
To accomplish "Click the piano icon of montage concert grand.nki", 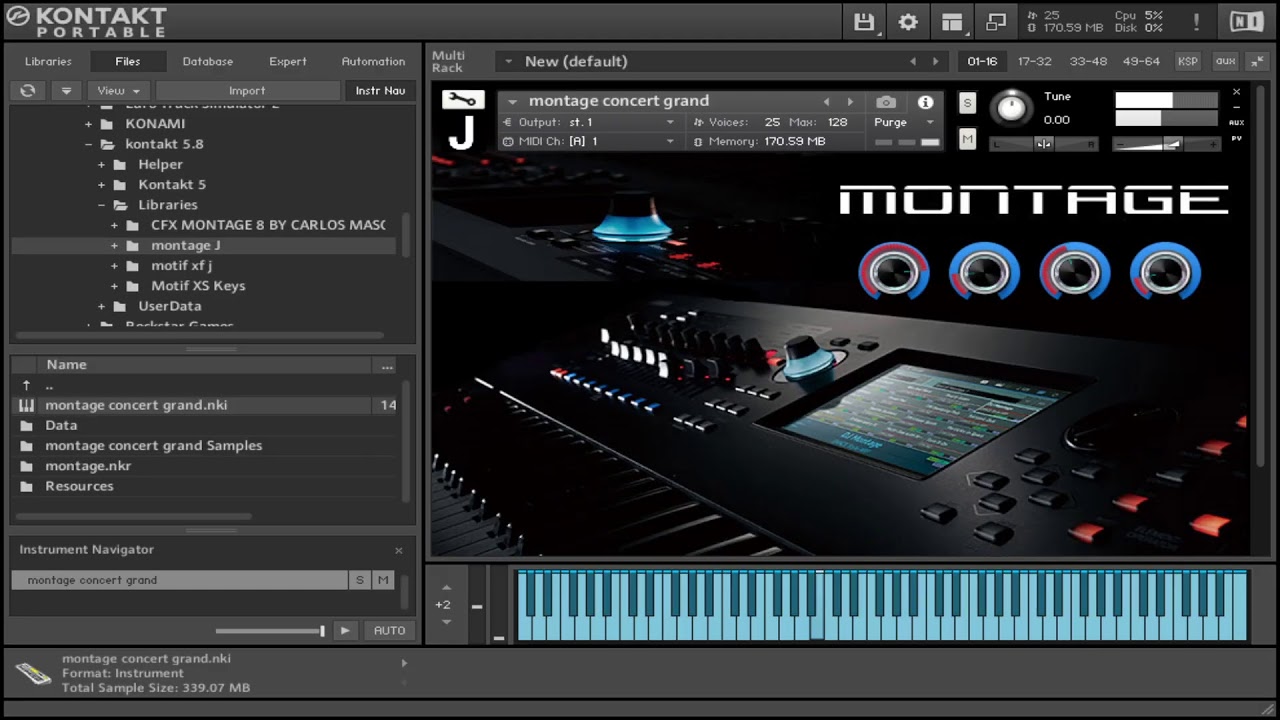I will point(26,405).
